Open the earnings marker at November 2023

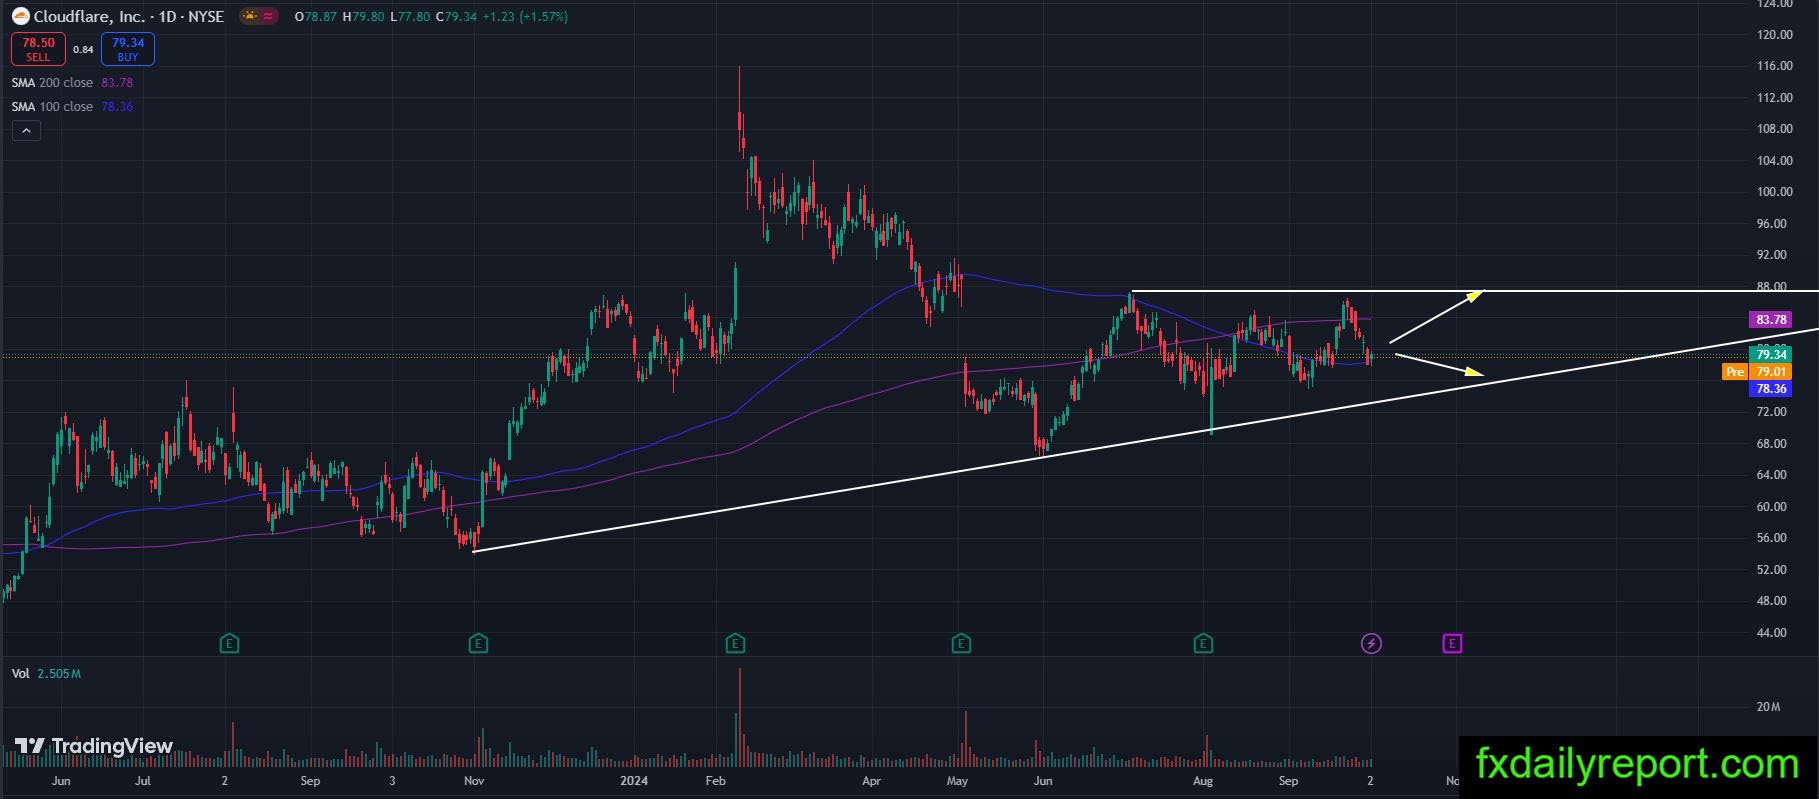[478, 644]
